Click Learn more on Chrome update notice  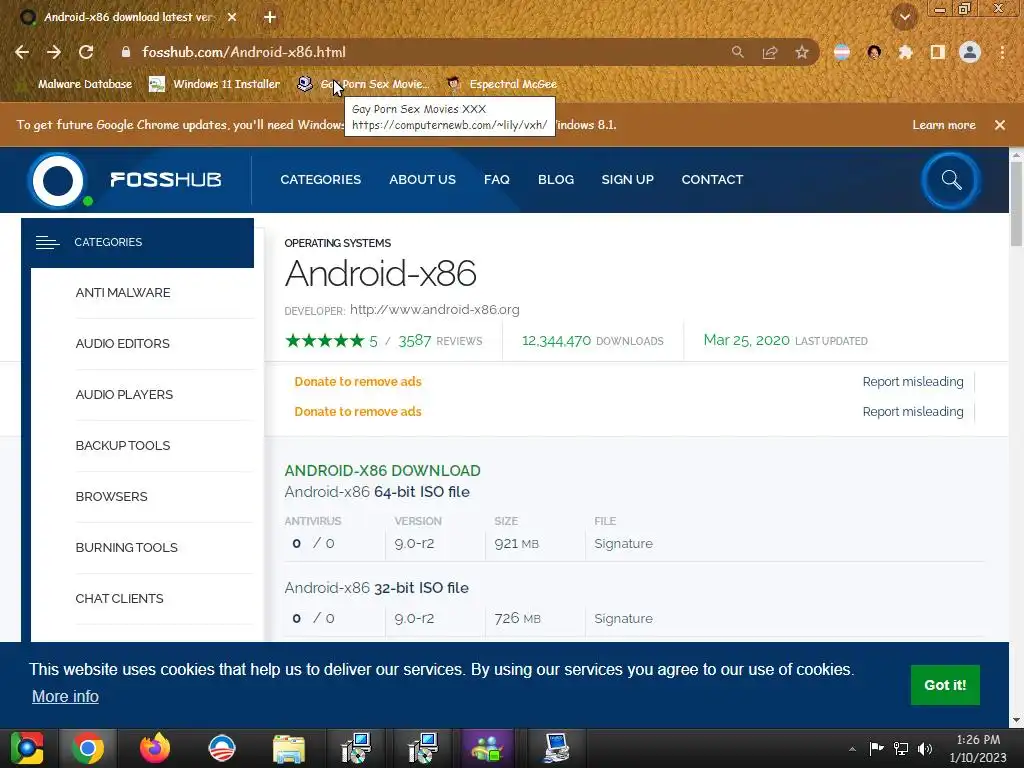[x=944, y=125]
